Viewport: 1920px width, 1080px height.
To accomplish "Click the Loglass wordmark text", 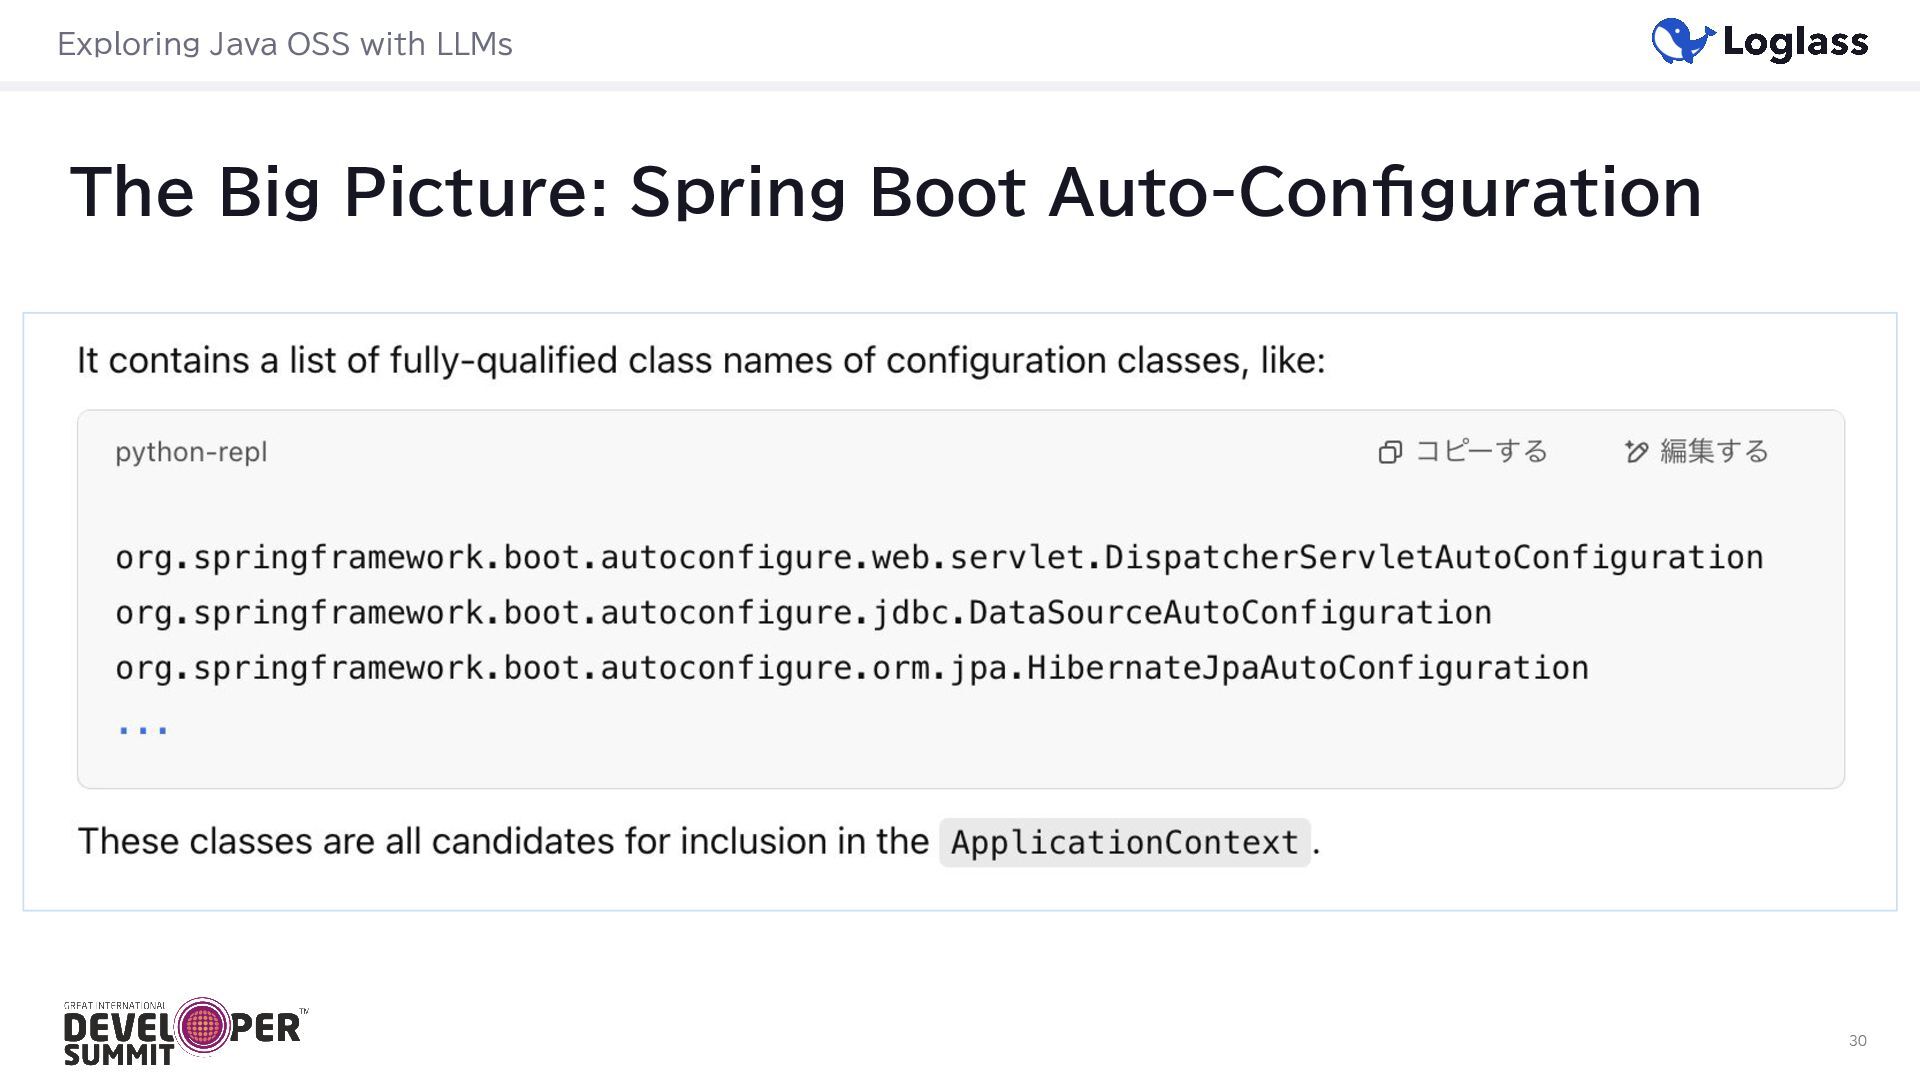I will 1795,42.
